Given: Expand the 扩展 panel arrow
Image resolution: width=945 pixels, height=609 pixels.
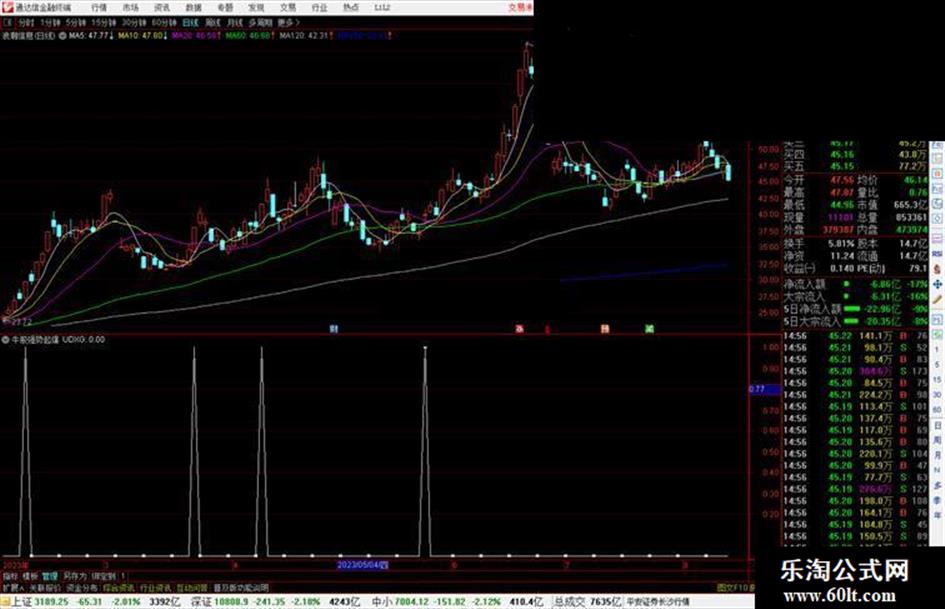Looking at the screenshot, I should pyautogui.click(x=13, y=587).
